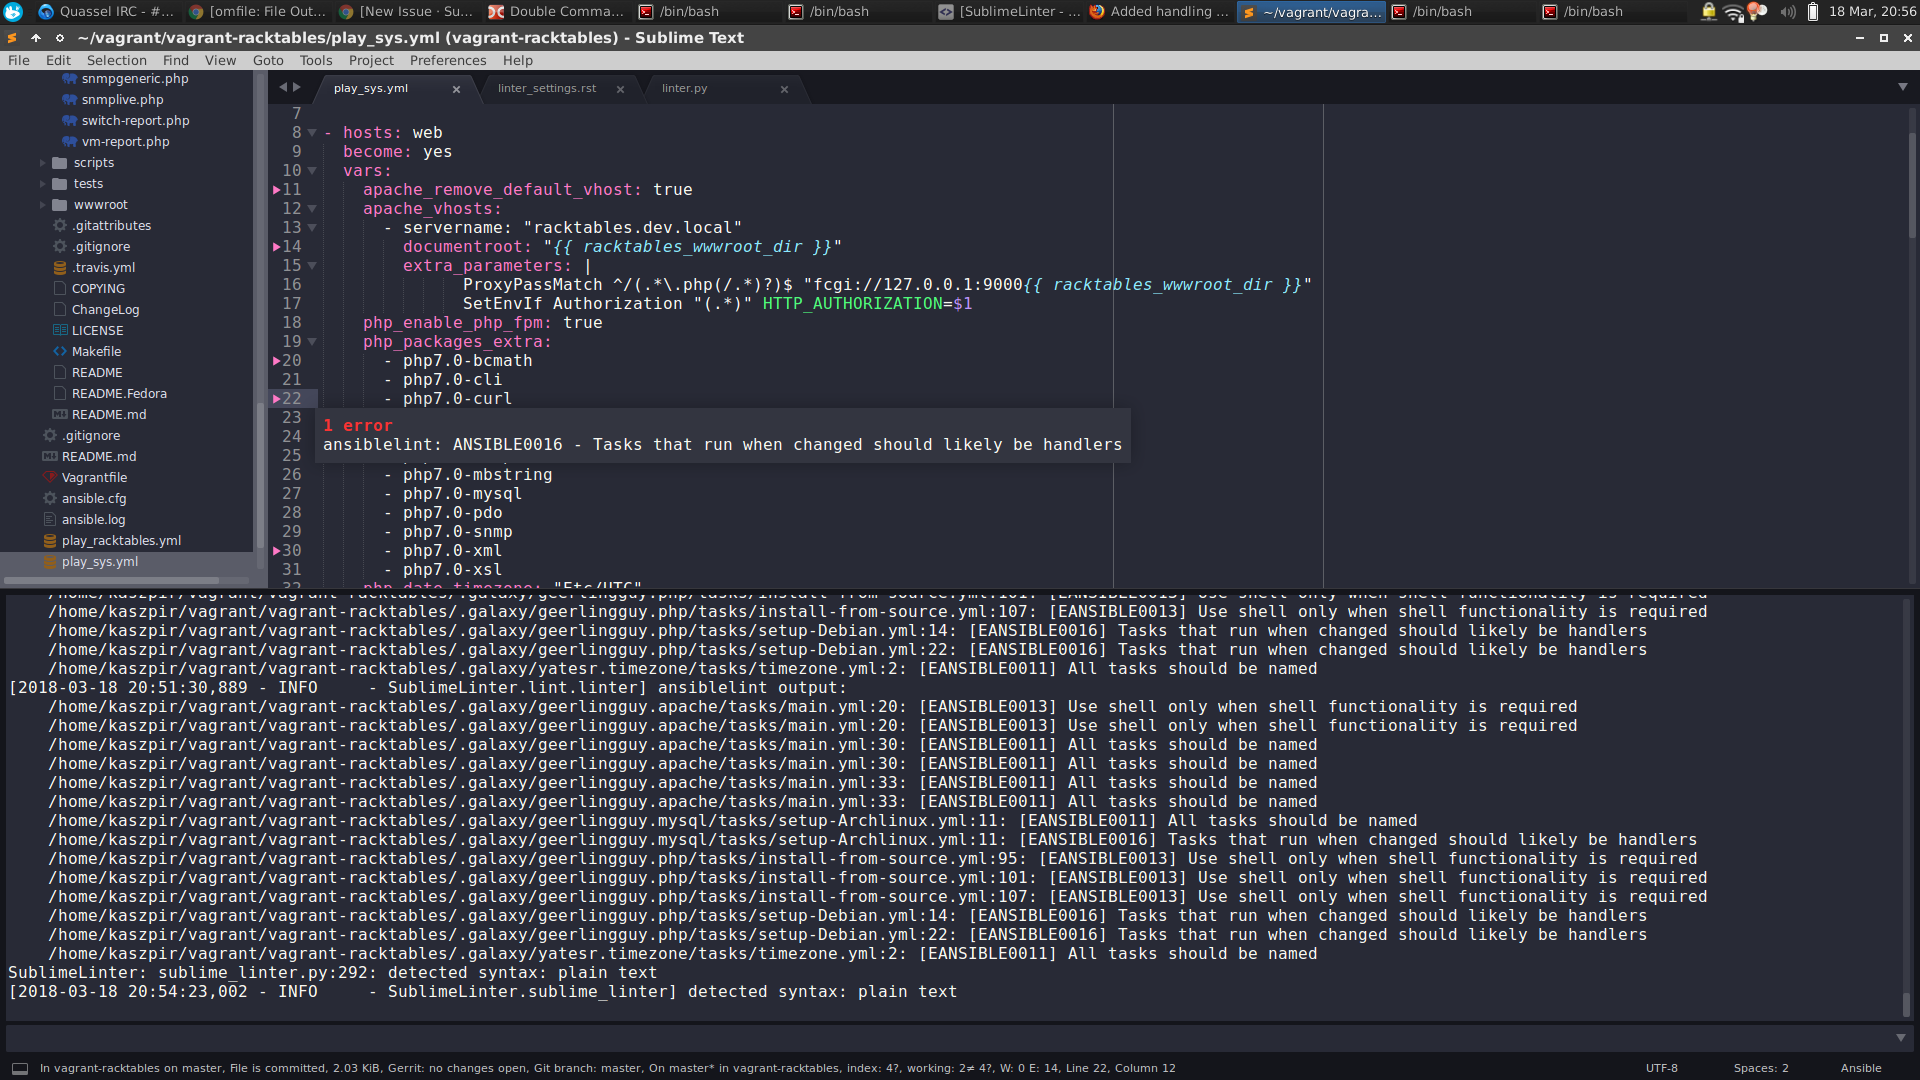Click the Makefile icon in the sidebar

[58, 351]
